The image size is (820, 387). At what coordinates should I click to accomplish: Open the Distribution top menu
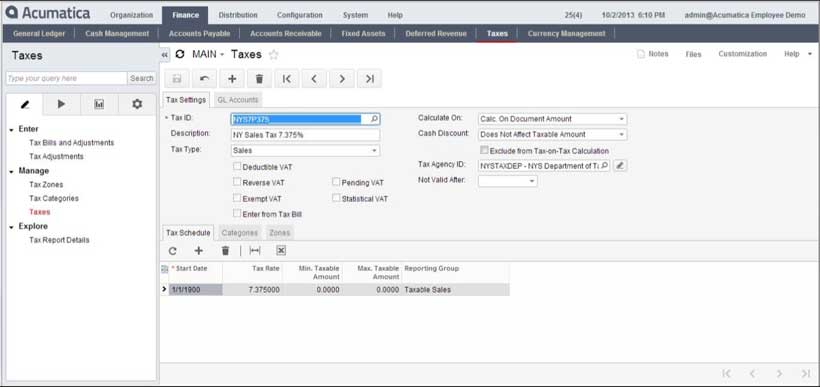point(238,15)
